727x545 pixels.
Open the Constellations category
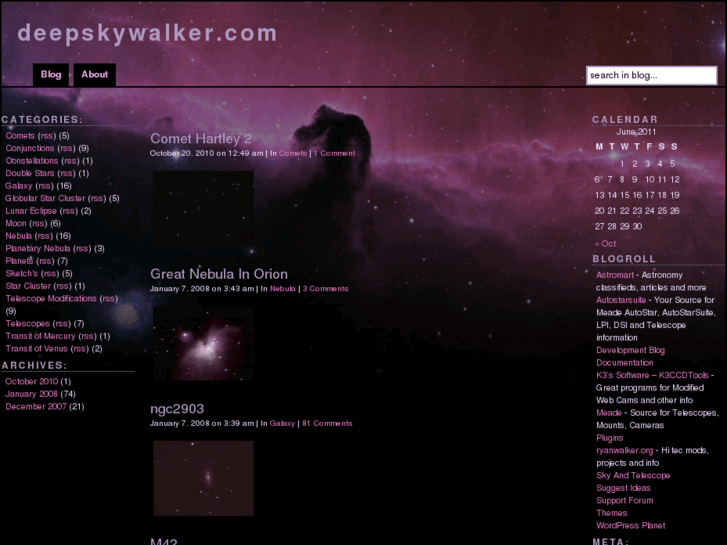32,160
